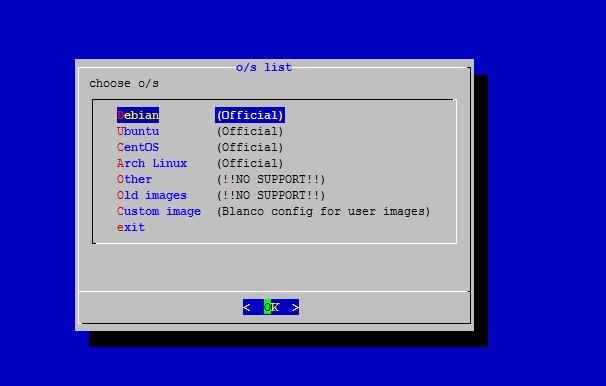Viewport: 606px width, 386px height.
Task: Select Arch Linux in the list
Action: [x=152, y=163]
